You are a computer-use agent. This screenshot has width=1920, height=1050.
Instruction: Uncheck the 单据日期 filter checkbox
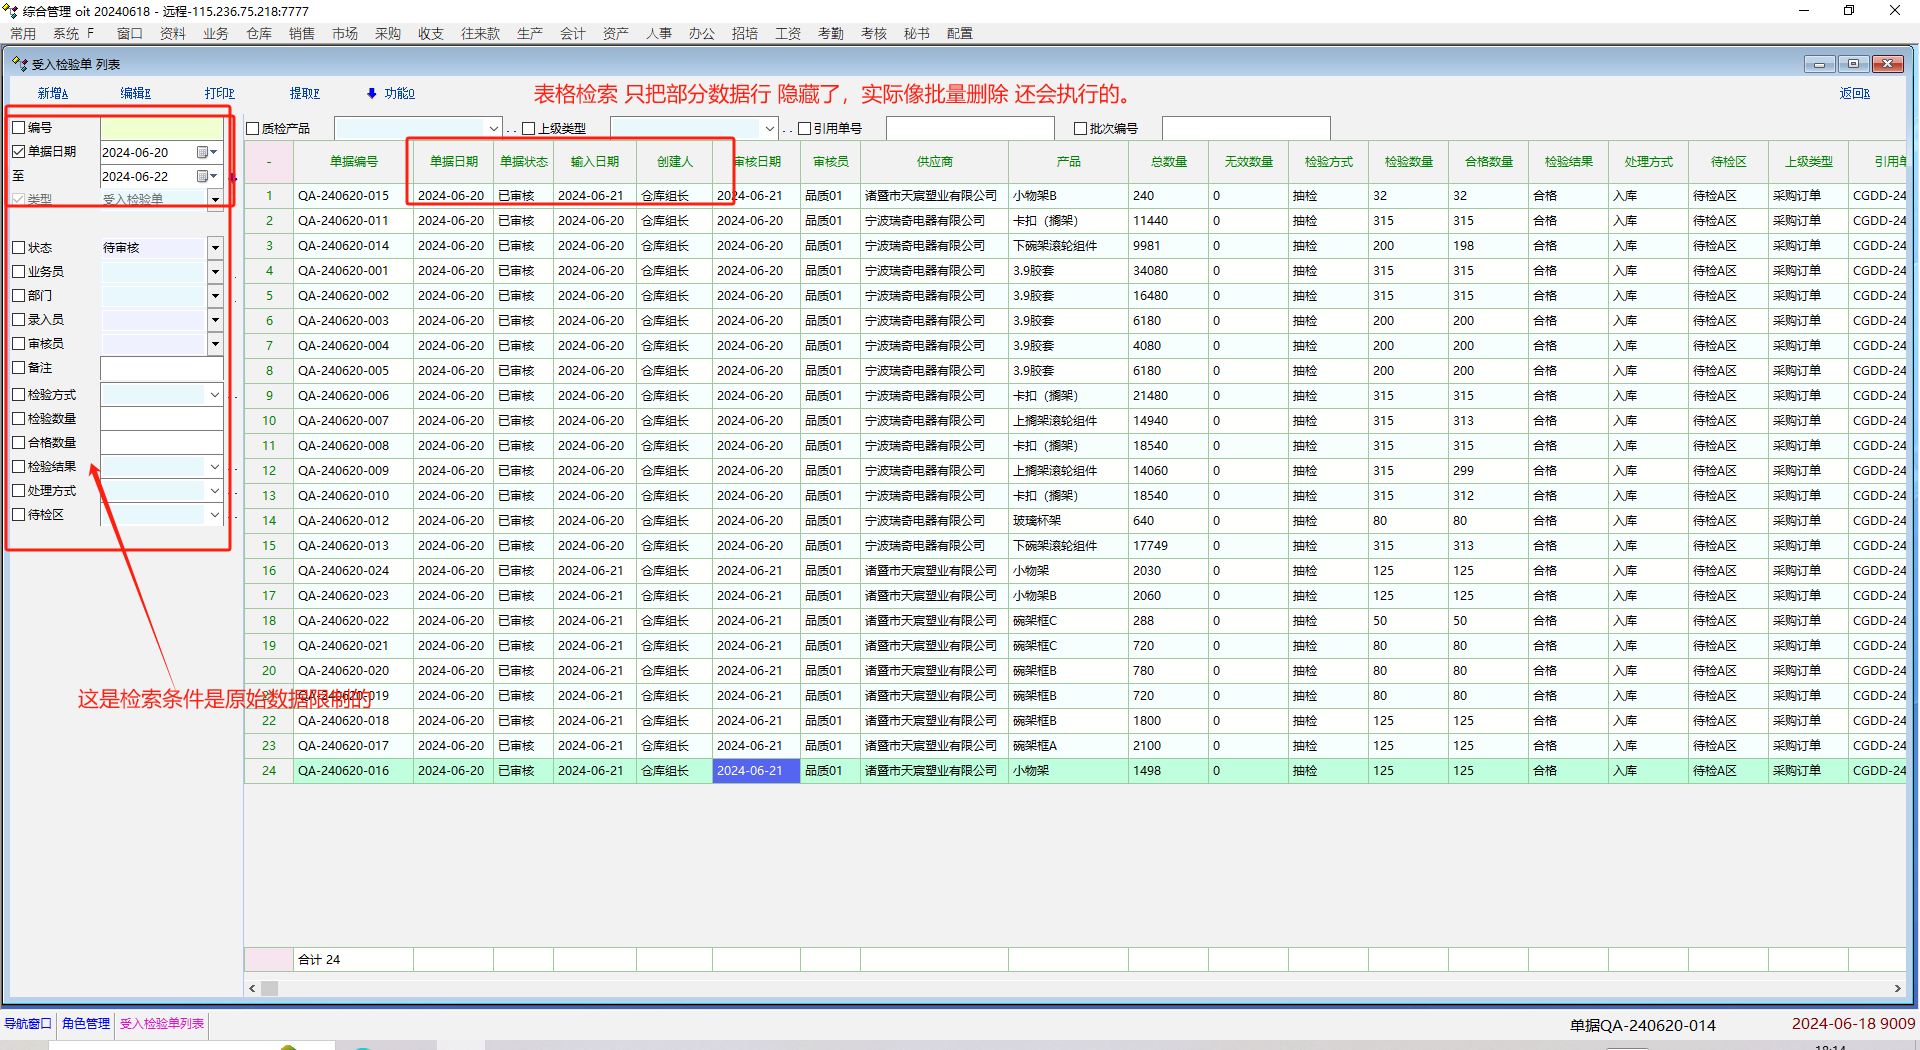(x=19, y=152)
